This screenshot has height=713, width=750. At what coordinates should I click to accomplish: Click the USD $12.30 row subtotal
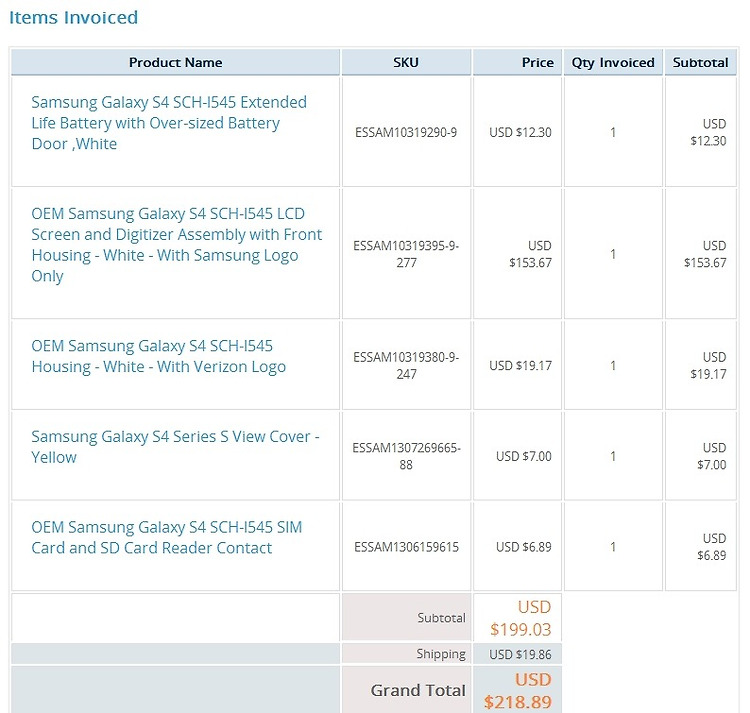click(708, 132)
